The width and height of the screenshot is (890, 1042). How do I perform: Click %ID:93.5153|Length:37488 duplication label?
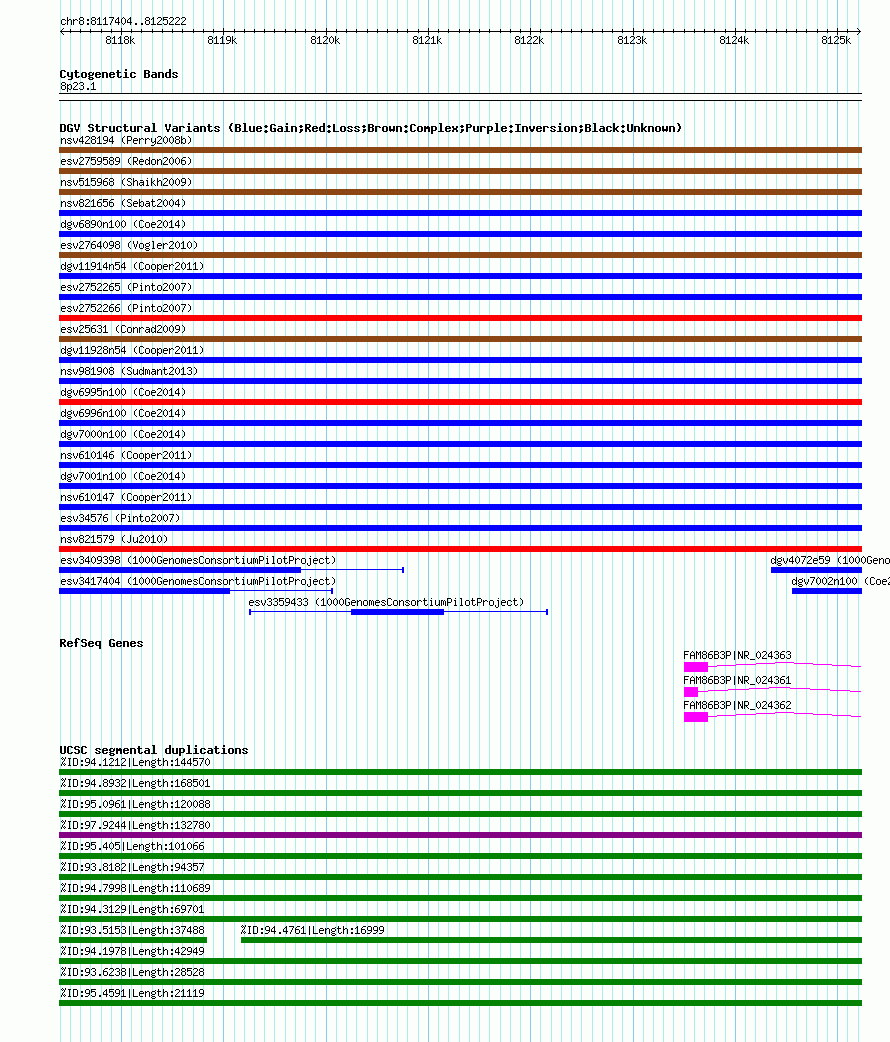132,930
